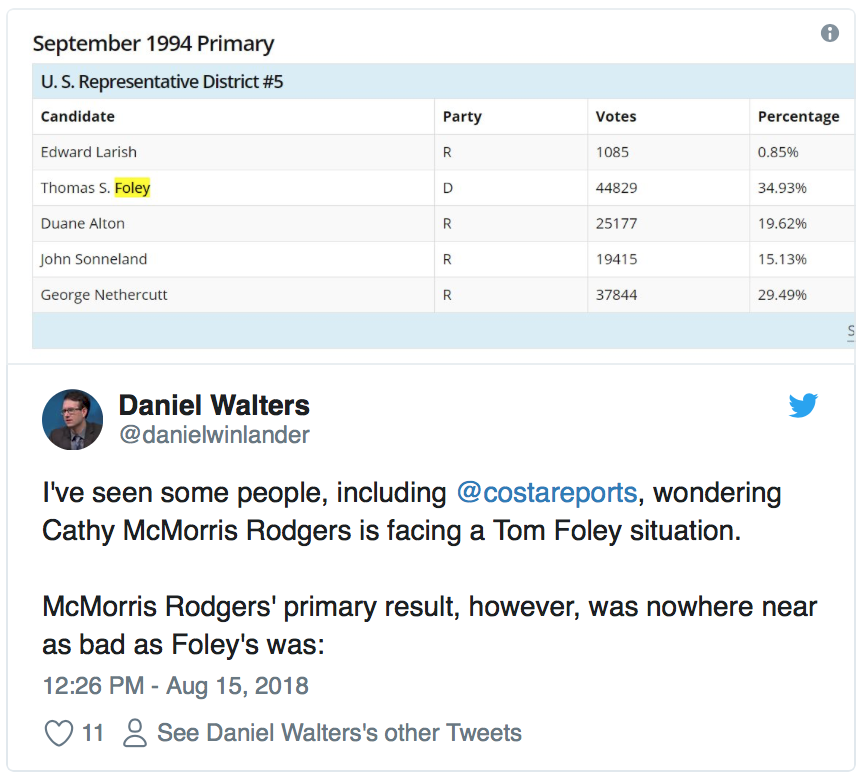
Task: Open the 12:26 PM - Aug 15, 2018 timestamp
Action: tap(176, 686)
